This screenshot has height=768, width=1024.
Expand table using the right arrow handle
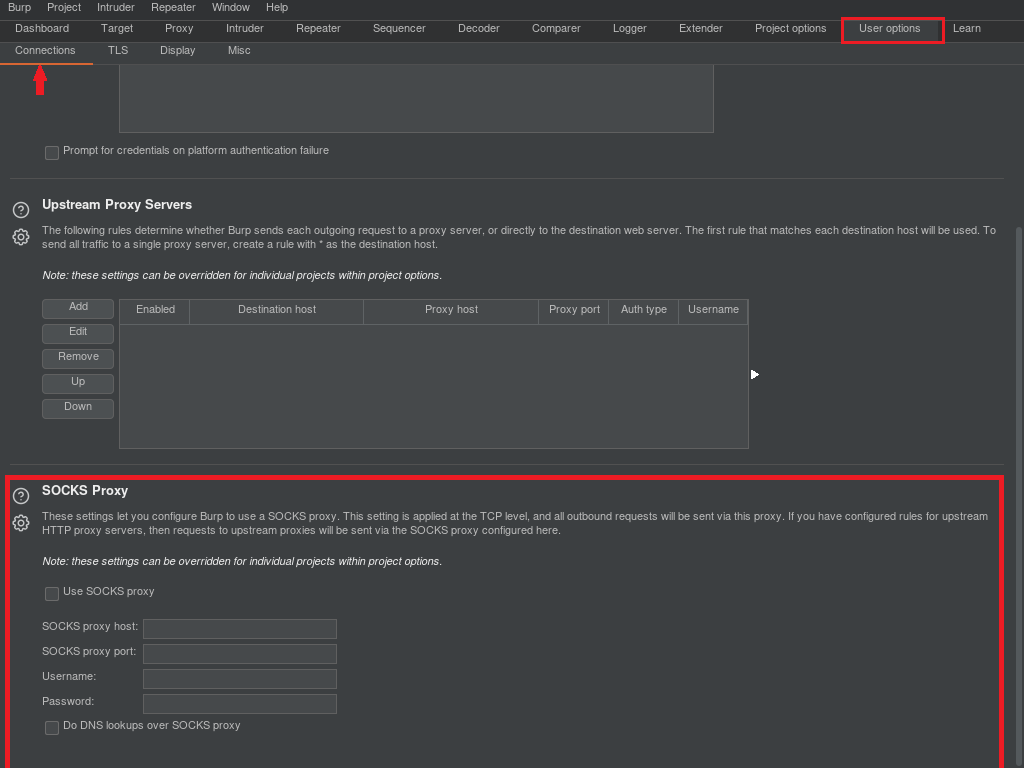tap(755, 374)
